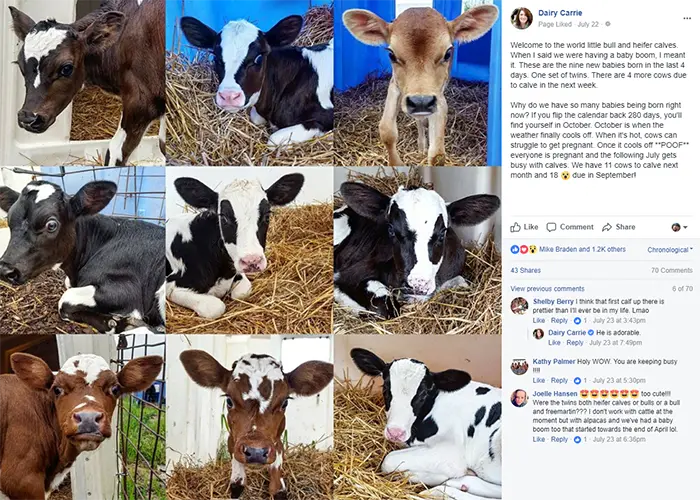The image size is (700, 500).
Task: Open the post options three-dots menu
Action: (x=687, y=18)
